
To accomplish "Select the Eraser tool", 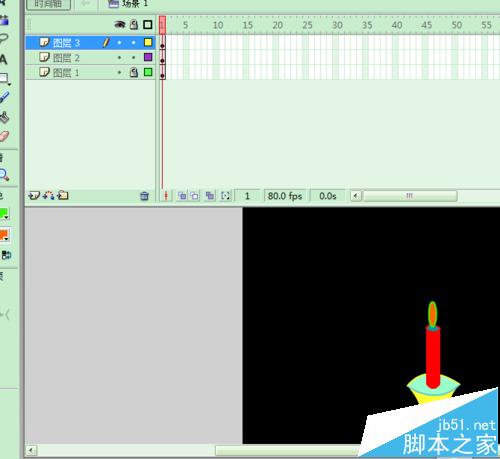I will click(x=4, y=136).
